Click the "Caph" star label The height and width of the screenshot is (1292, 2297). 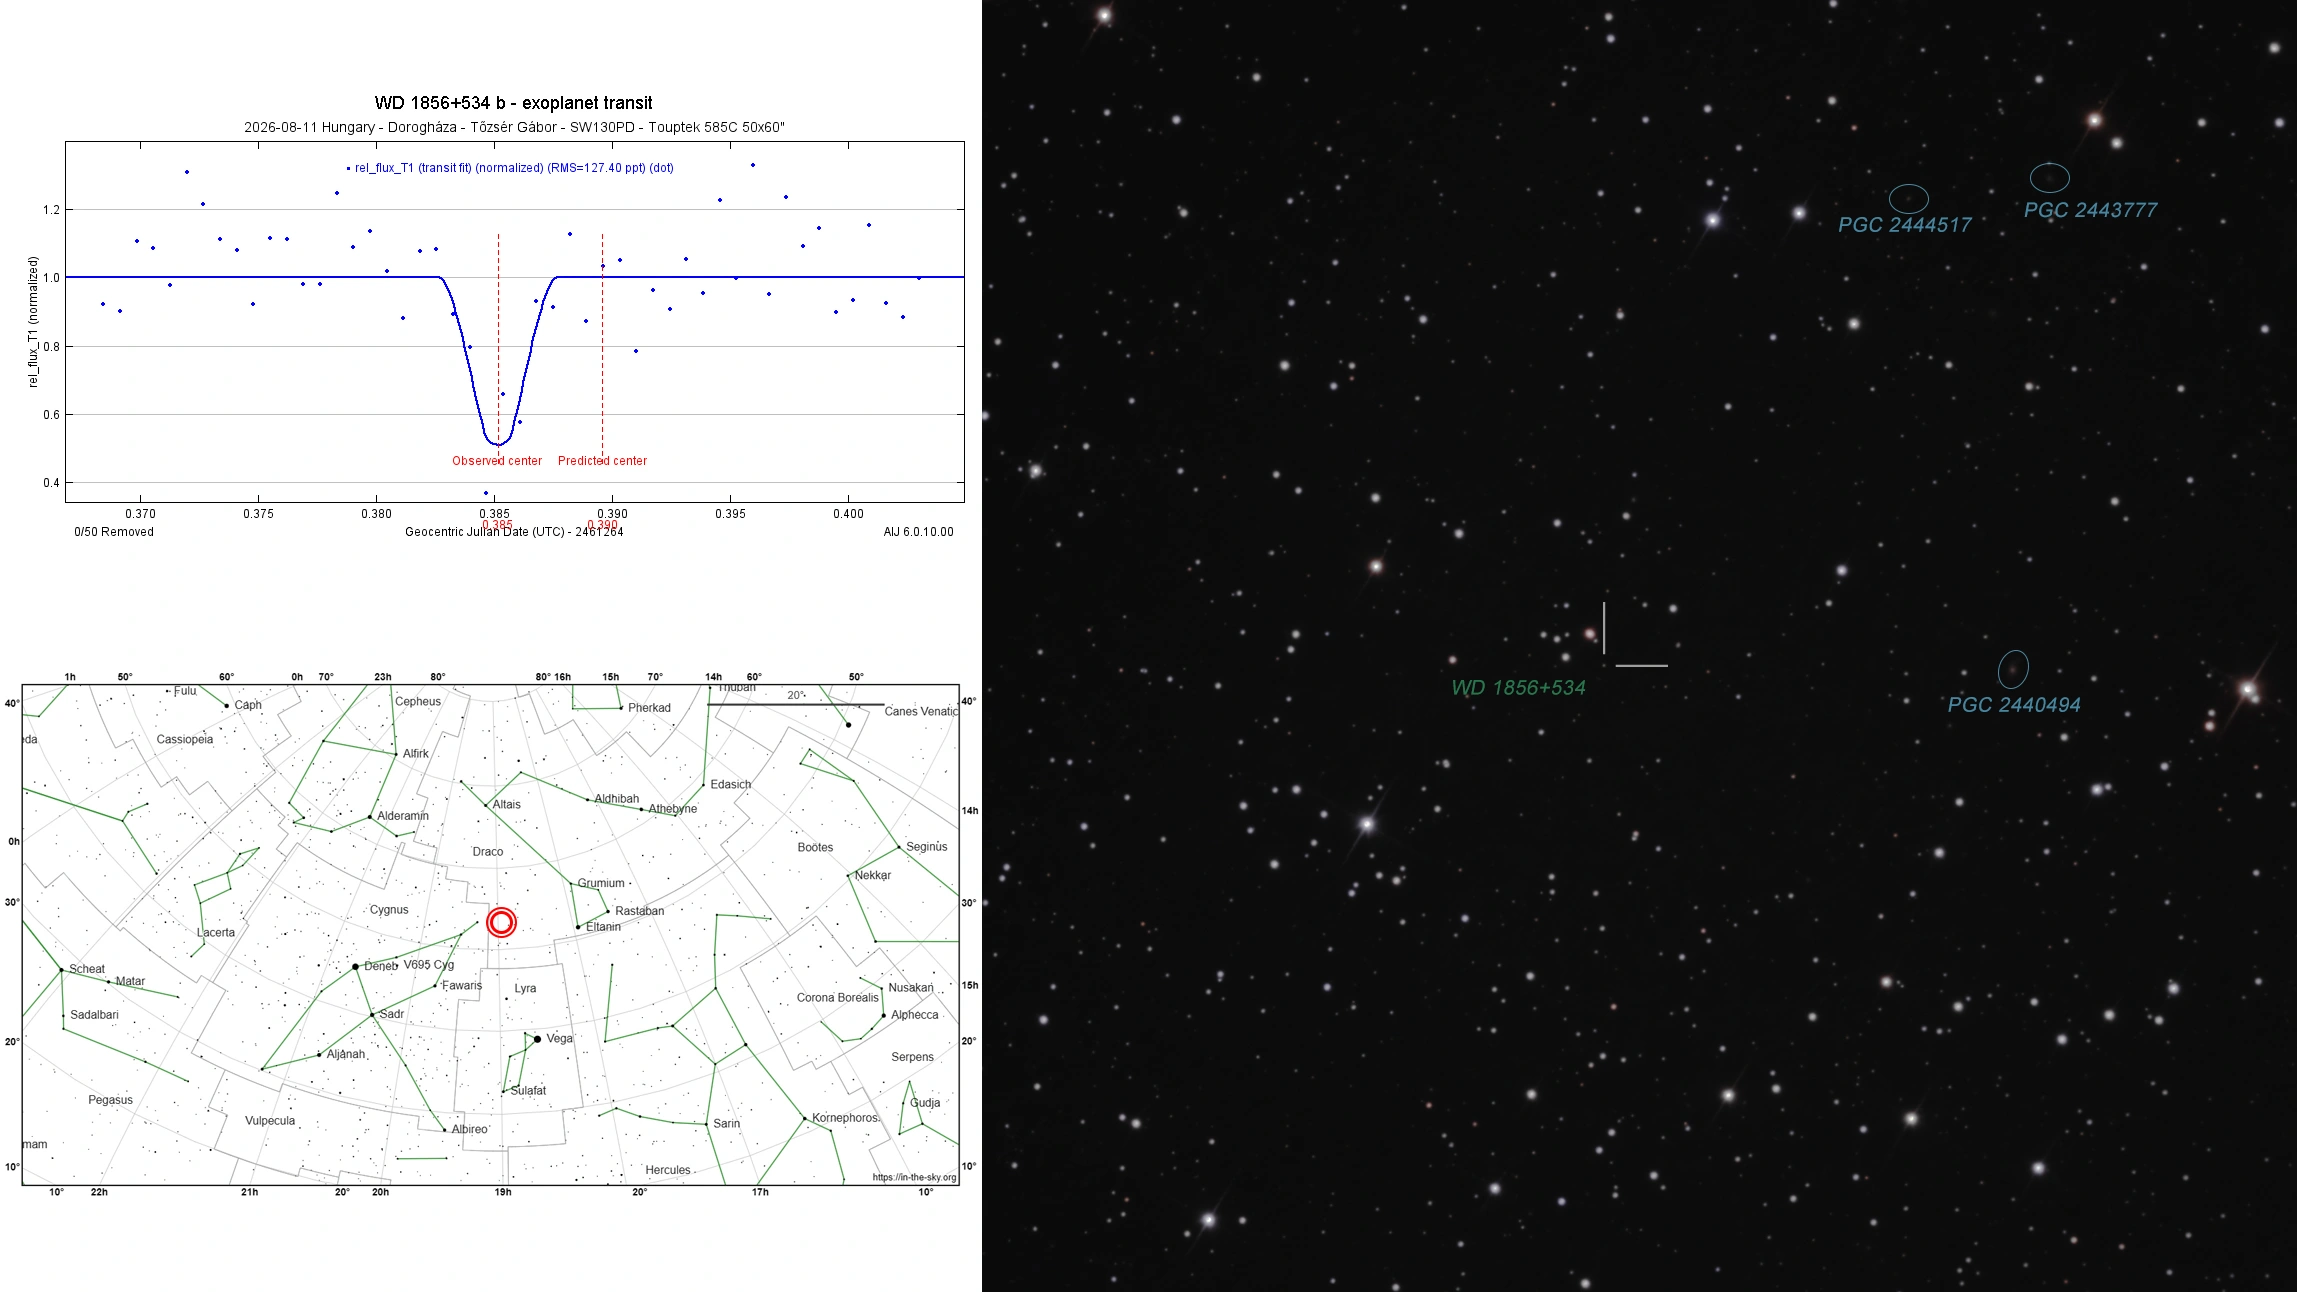point(248,705)
